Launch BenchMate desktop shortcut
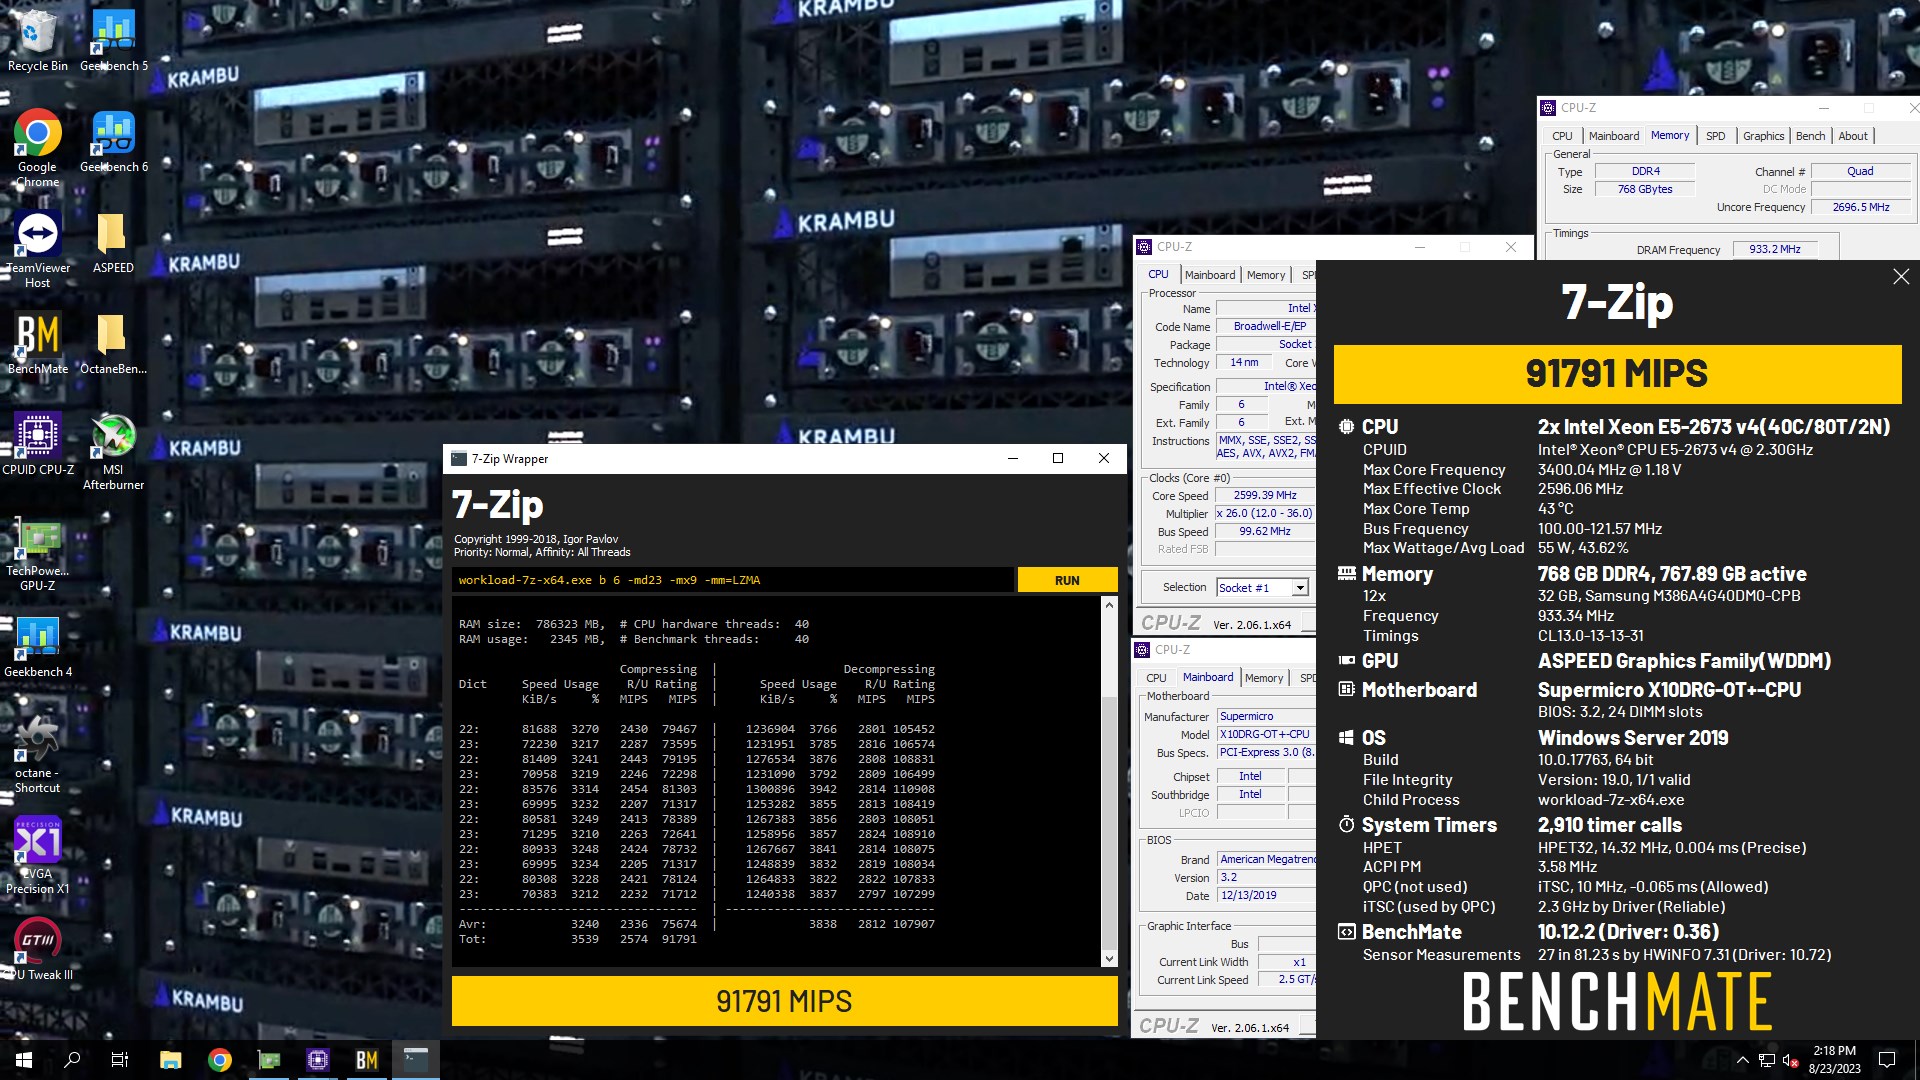This screenshot has width=1920, height=1080. pos(38,343)
